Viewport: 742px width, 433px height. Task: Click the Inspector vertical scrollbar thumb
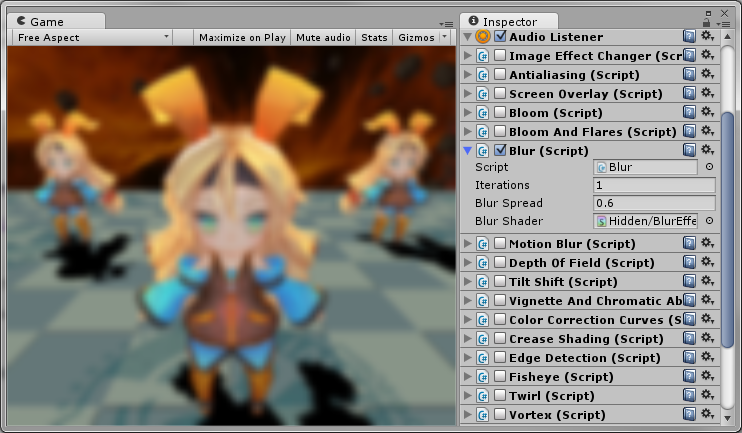[x=728, y=230]
